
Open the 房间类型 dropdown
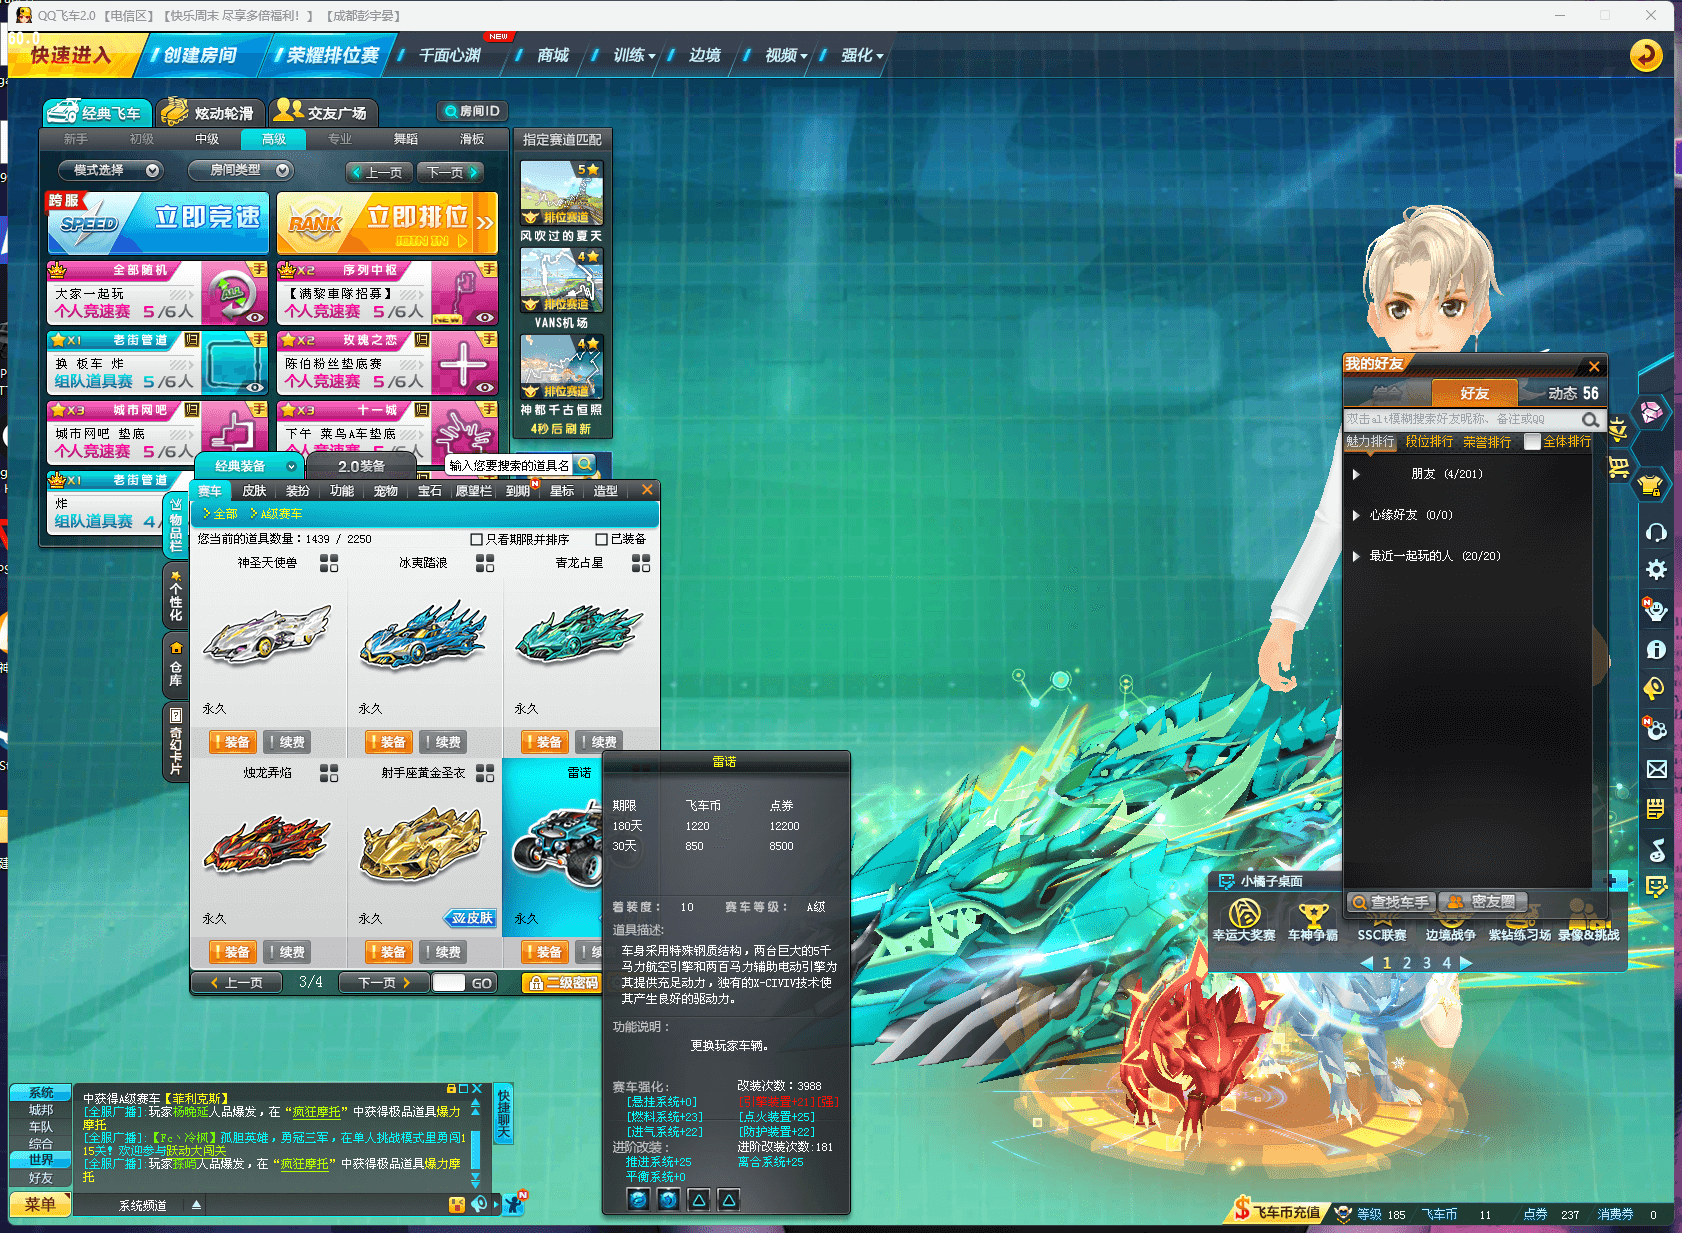tap(240, 171)
